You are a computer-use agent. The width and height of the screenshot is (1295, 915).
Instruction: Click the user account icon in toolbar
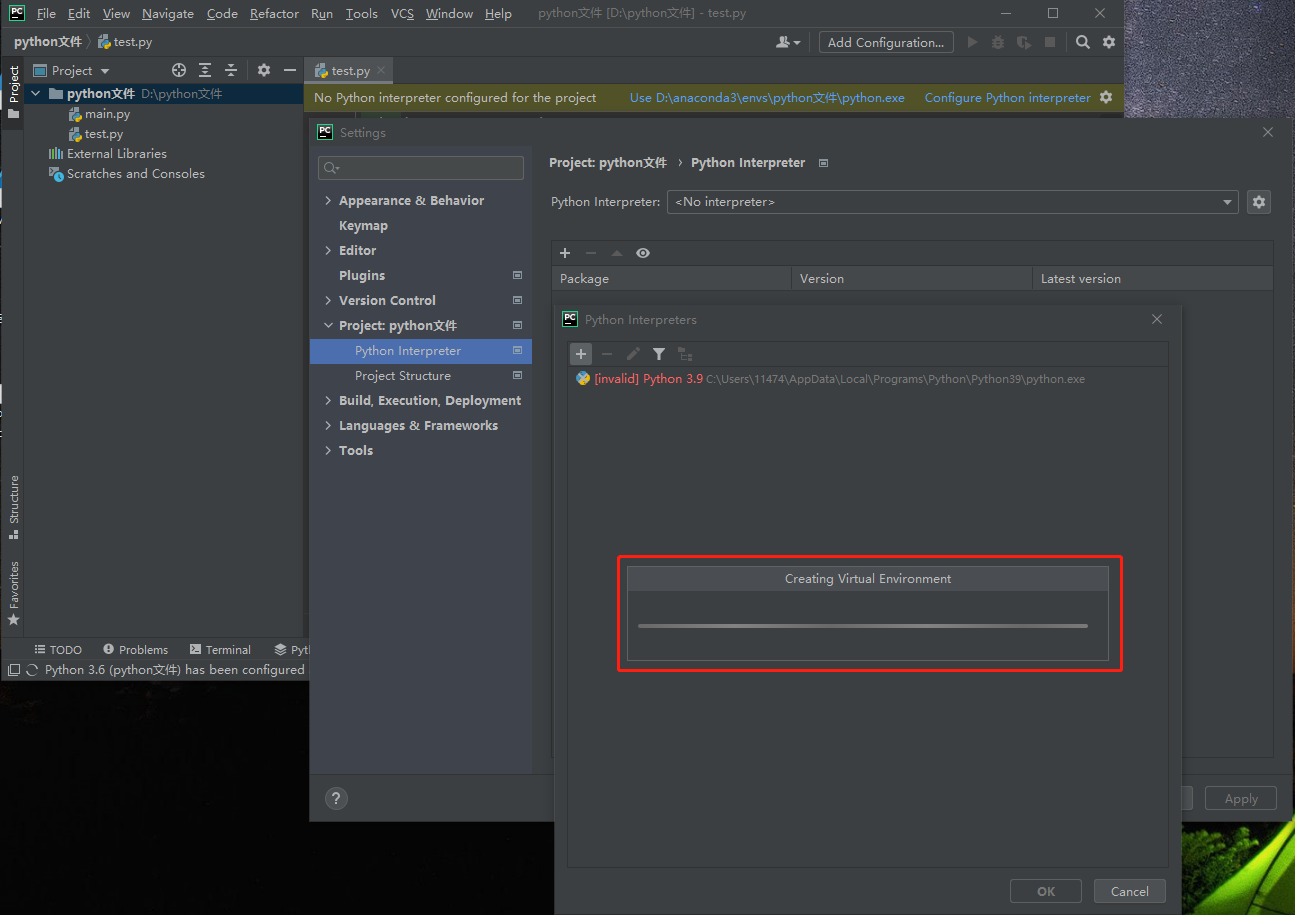point(788,42)
